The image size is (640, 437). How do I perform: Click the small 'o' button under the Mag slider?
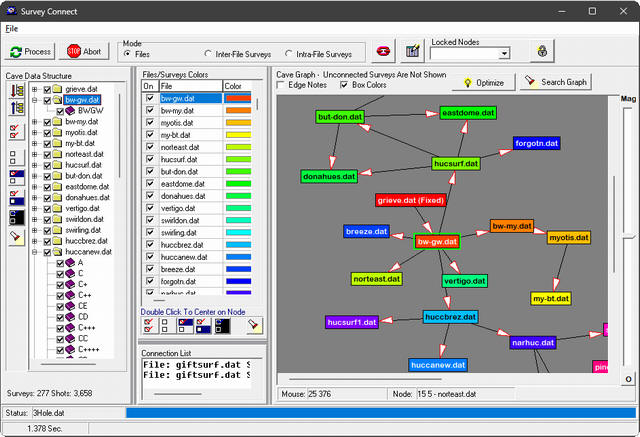[x=628, y=379]
